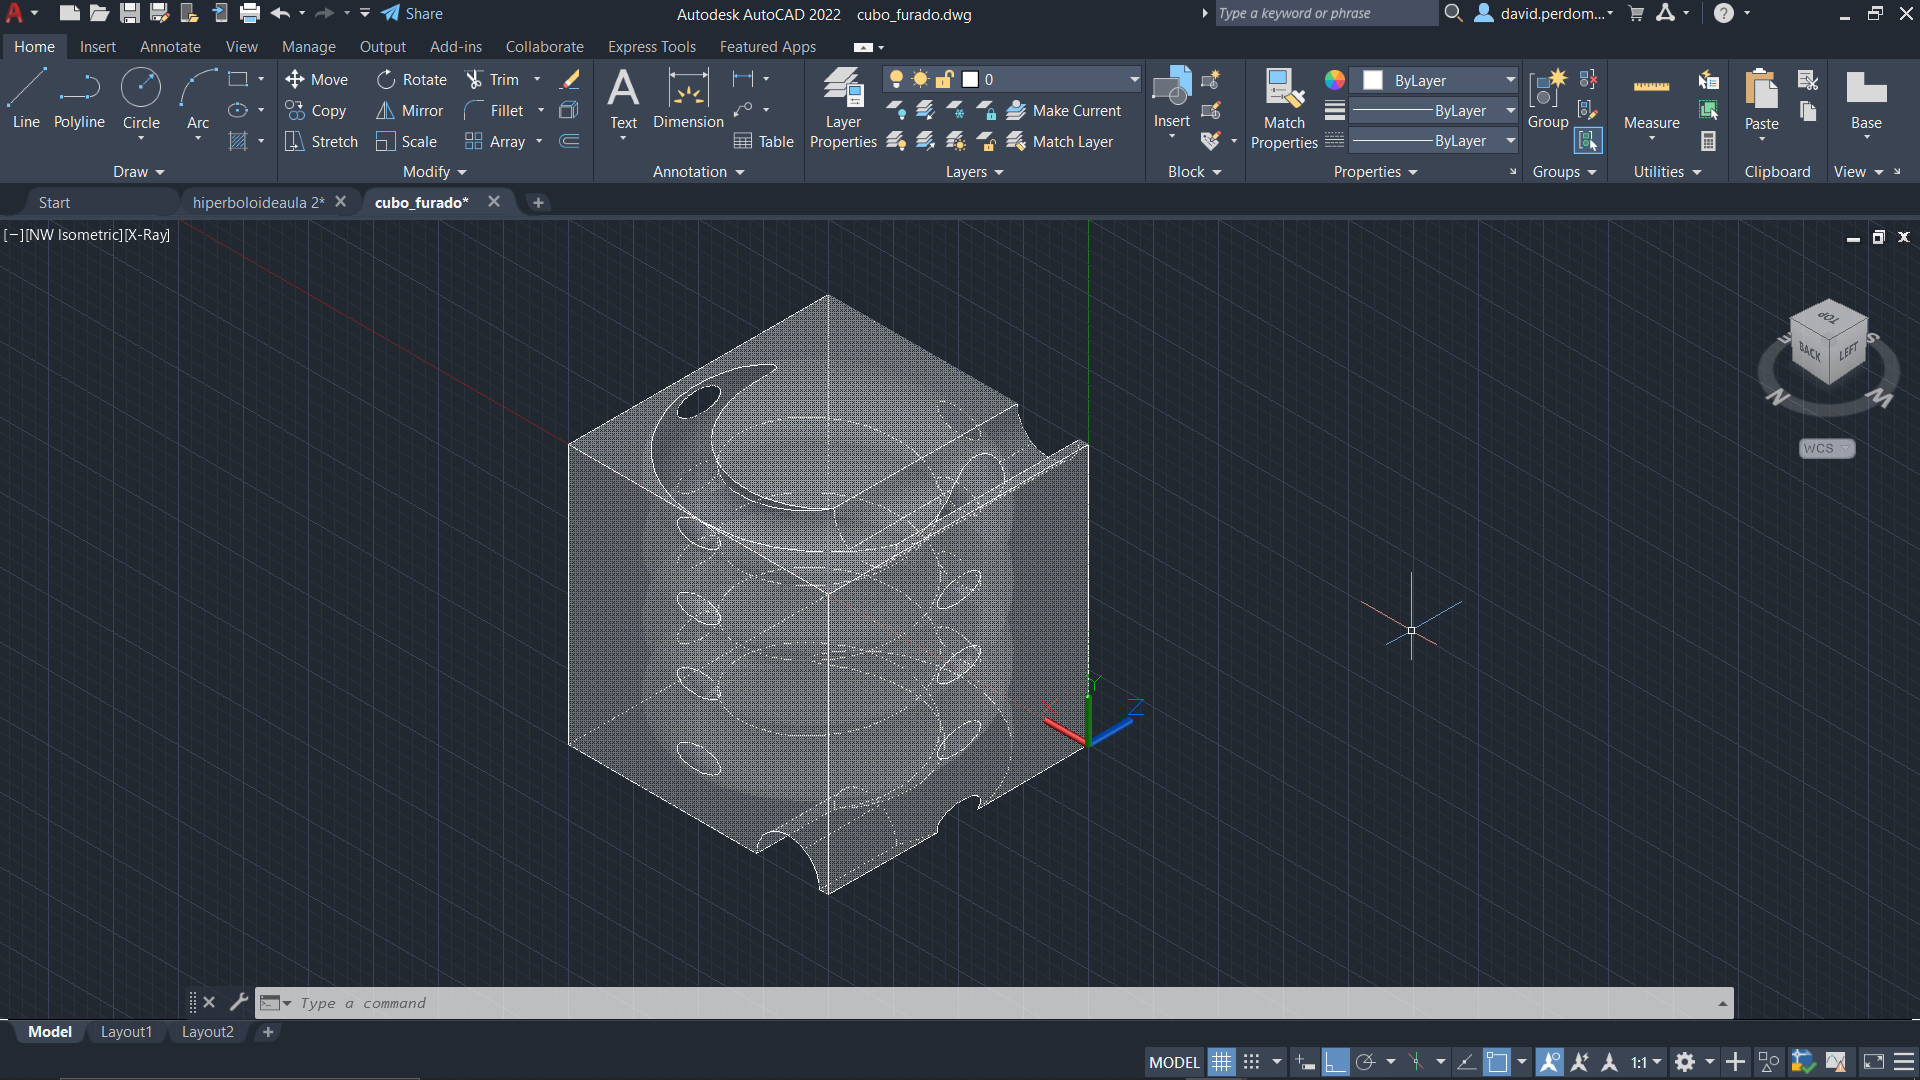This screenshot has height=1080, width=1920.
Task: Open the WCS coordinate system dropdown
Action: (x=1826, y=448)
